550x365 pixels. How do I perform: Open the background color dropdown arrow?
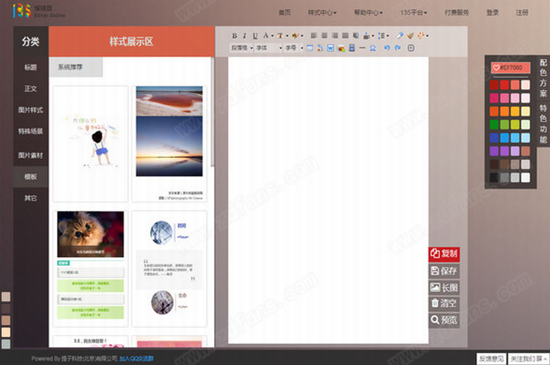click(302, 36)
